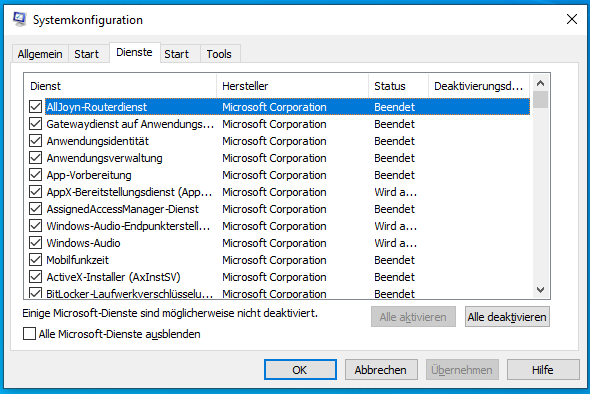Toggle the ActiveX-Installer (AxInstSV) checkbox
Viewport: 590px width, 394px height.
pyautogui.click(x=35, y=277)
